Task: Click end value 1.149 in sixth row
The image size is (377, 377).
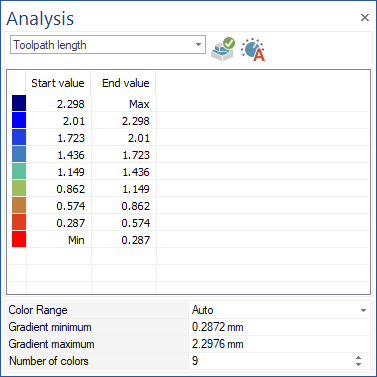Action: pyautogui.click(x=124, y=189)
